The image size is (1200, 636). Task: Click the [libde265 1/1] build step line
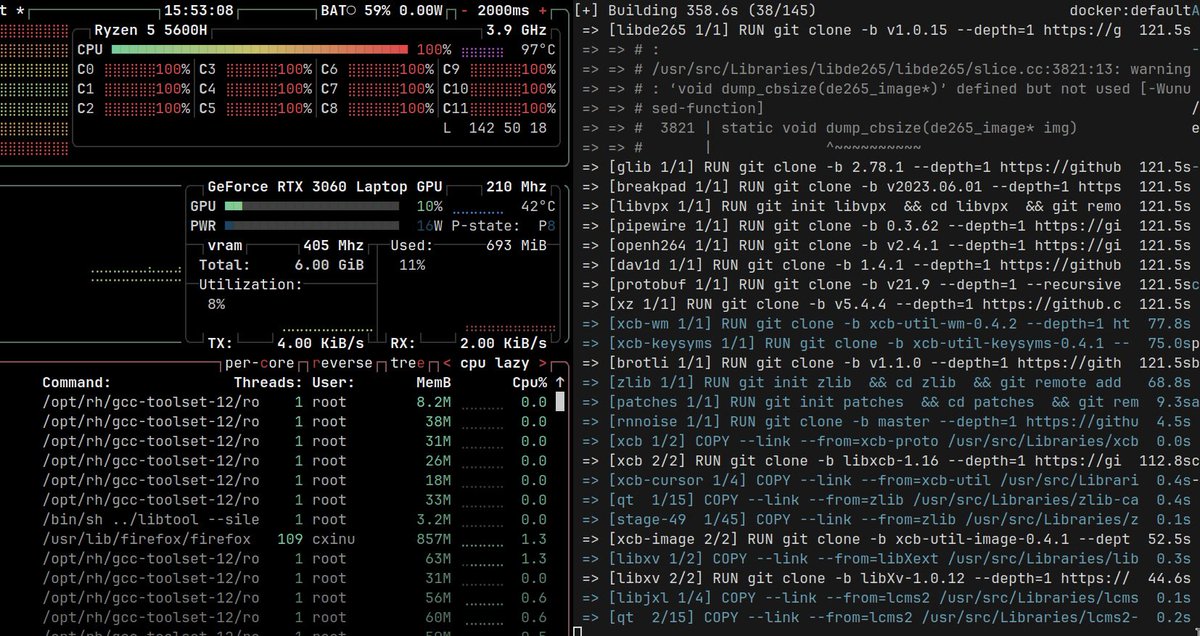pyautogui.click(x=886, y=31)
